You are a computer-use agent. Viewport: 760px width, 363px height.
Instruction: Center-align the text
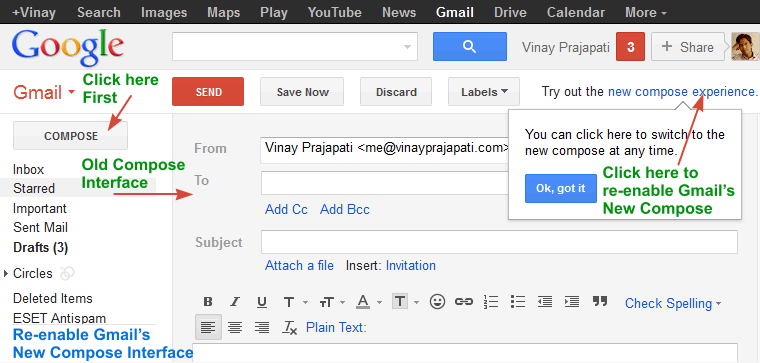click(x=235, y=328)
